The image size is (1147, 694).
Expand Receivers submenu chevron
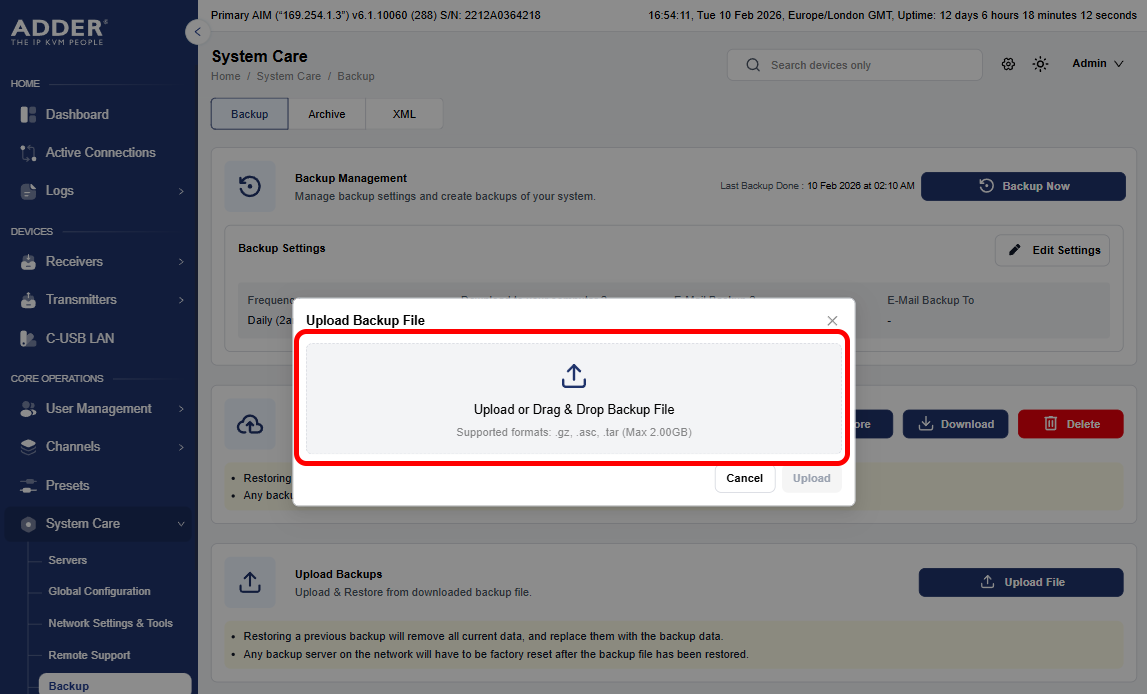(x=181, y=262)
